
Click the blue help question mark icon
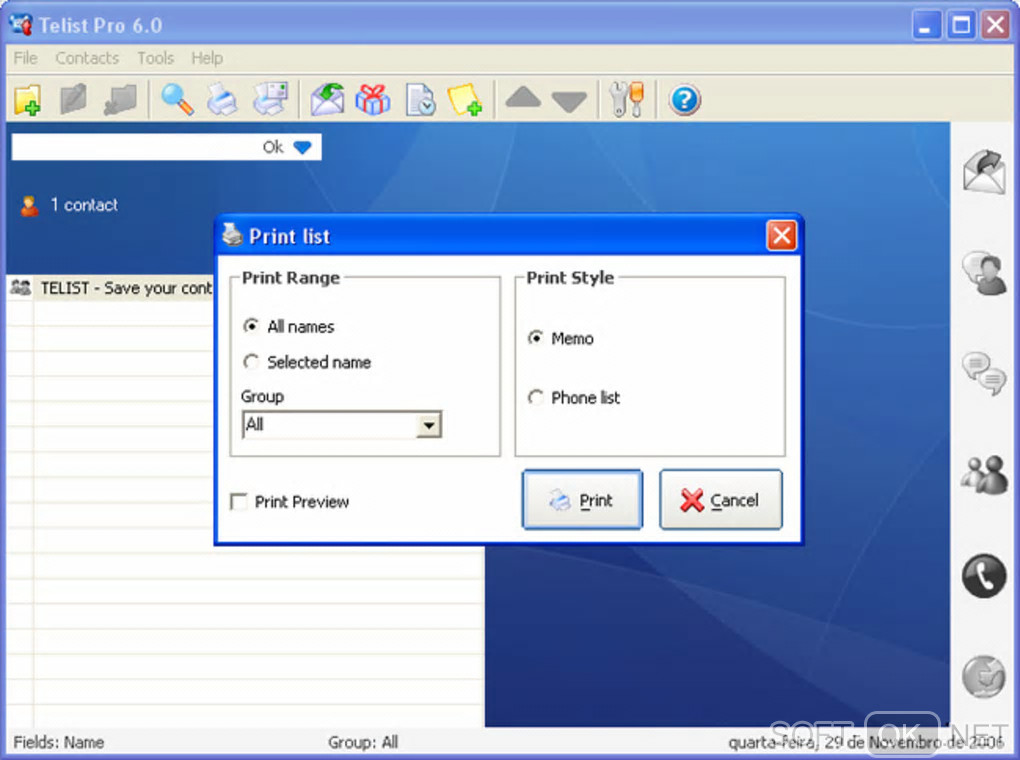click(x=684, y=100)
